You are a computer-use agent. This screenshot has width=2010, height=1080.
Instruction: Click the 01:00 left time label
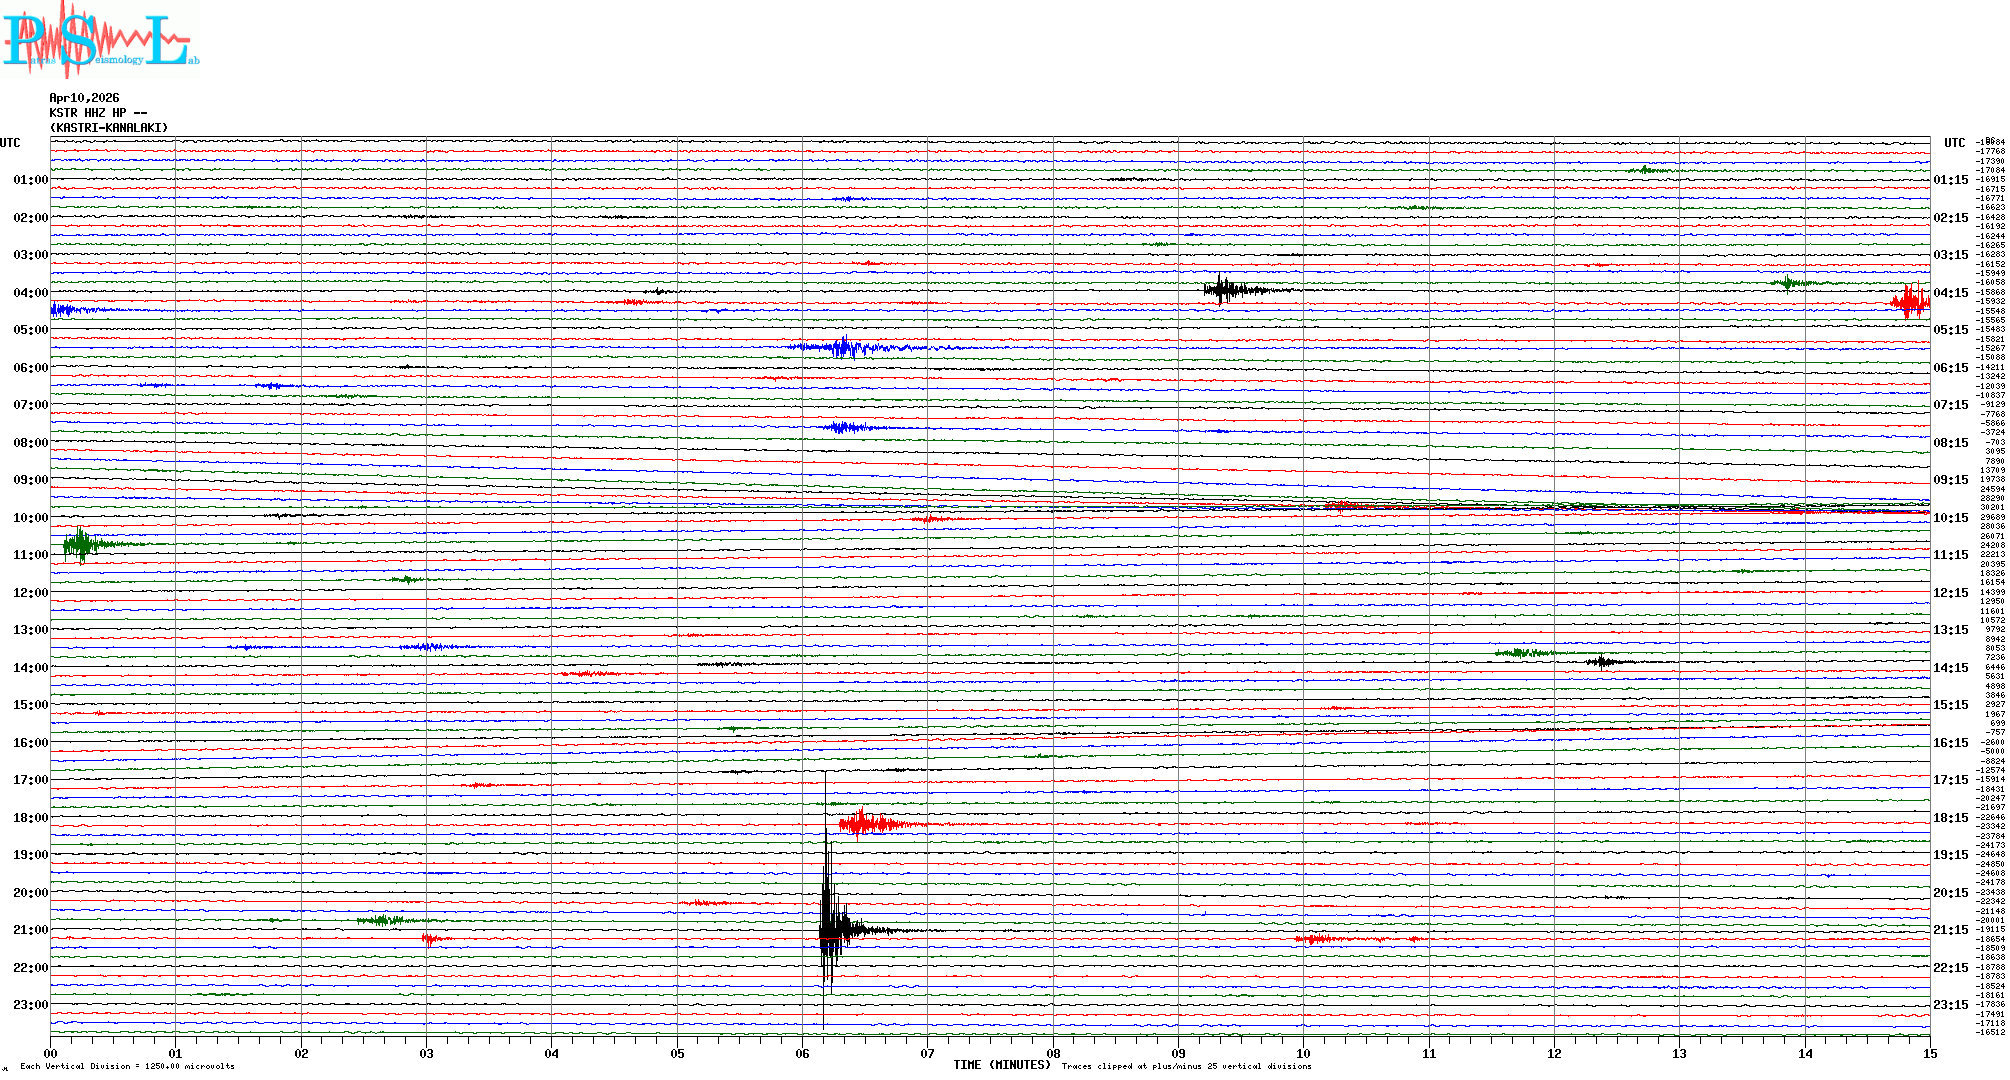coord(30,180)
